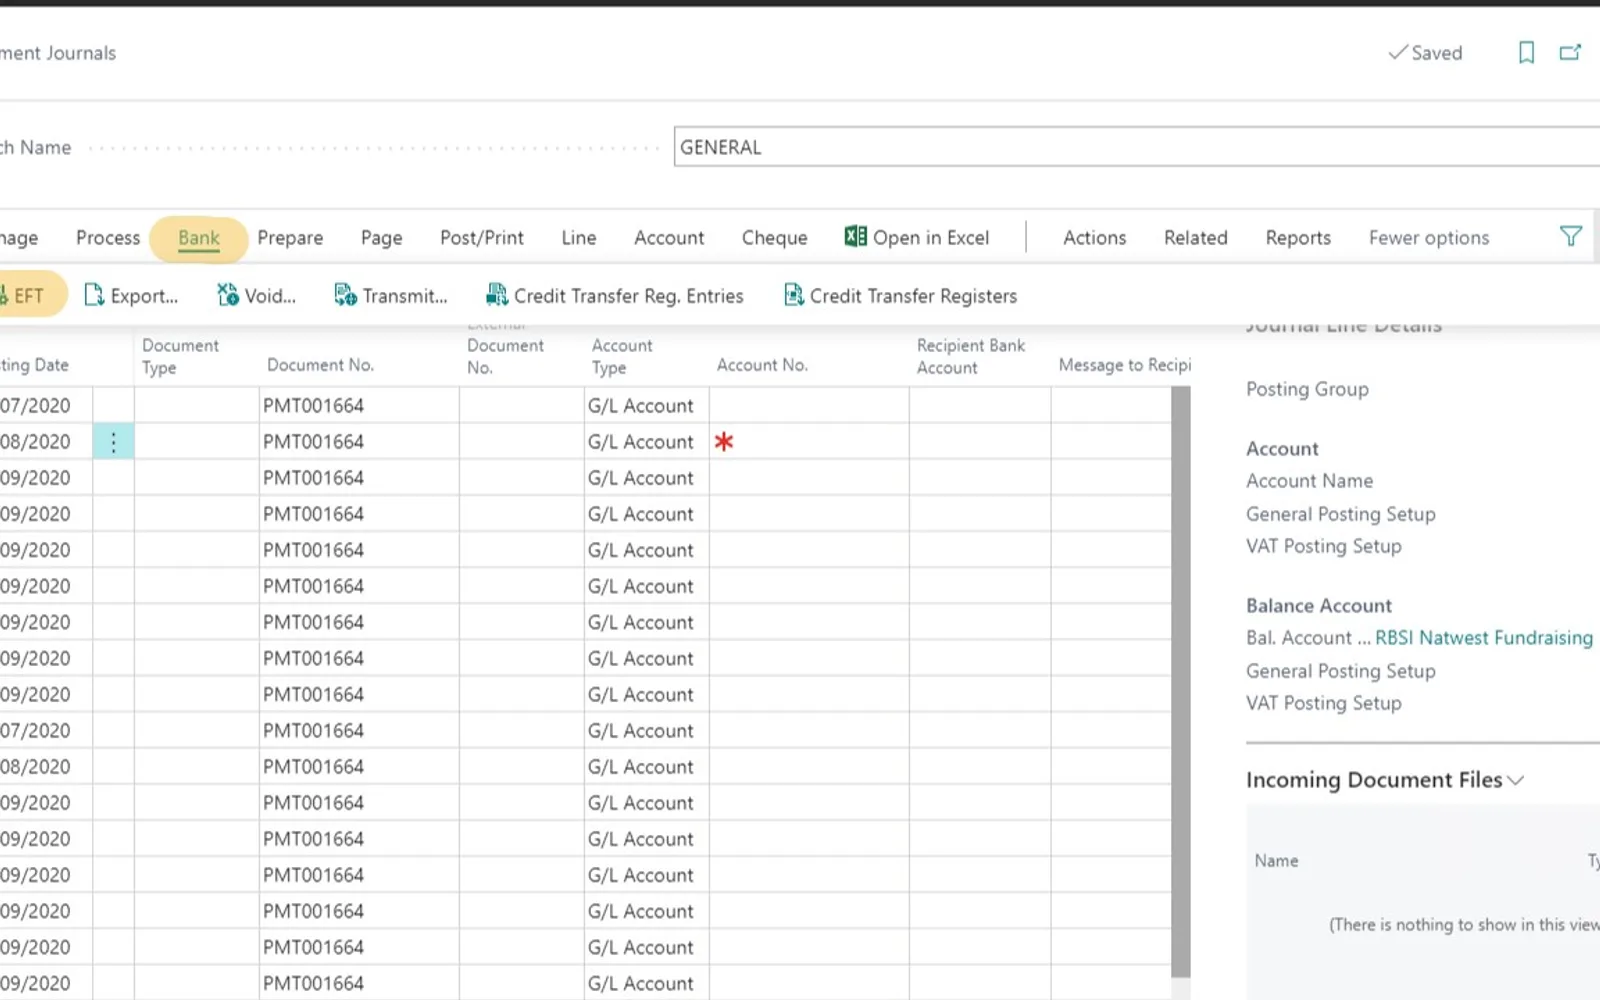Click Fewer options
Viewport: 1600px width, 1000px height.
(x=1429, y=238)
